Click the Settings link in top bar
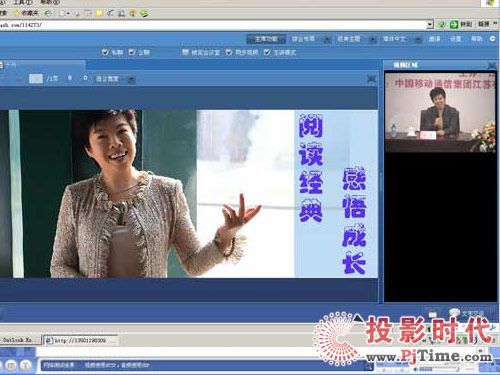Viewport: 500px width, 375px height. [x=456, y=39]
